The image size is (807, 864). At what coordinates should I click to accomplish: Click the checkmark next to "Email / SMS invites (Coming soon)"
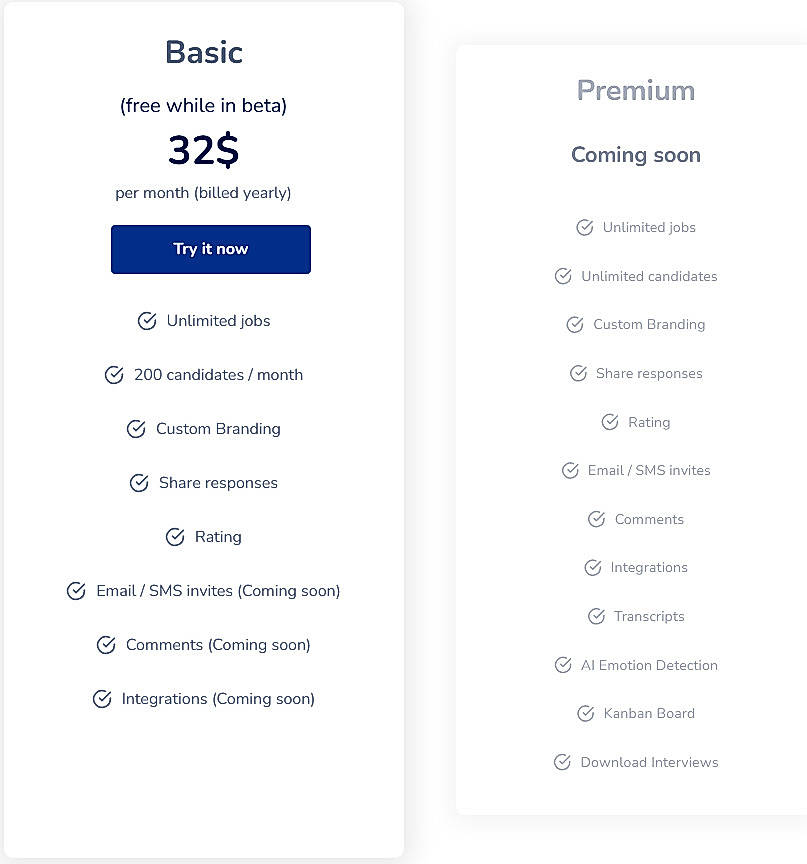[76, 591]
